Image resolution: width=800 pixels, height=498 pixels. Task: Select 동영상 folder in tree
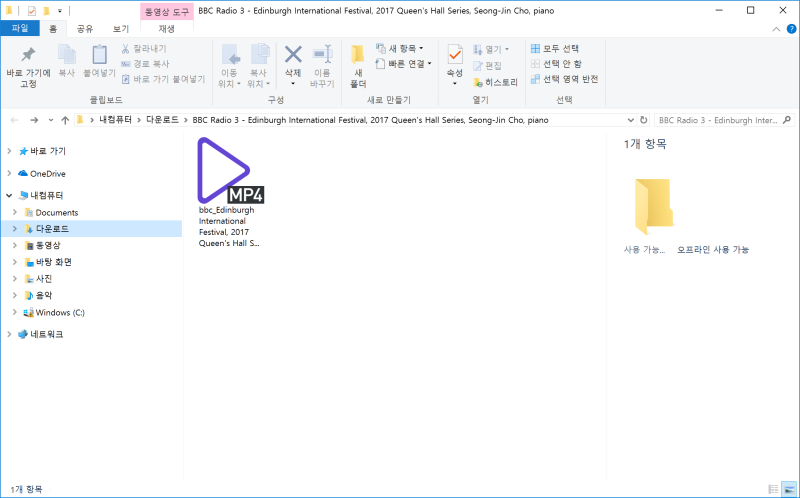[42, 245]
